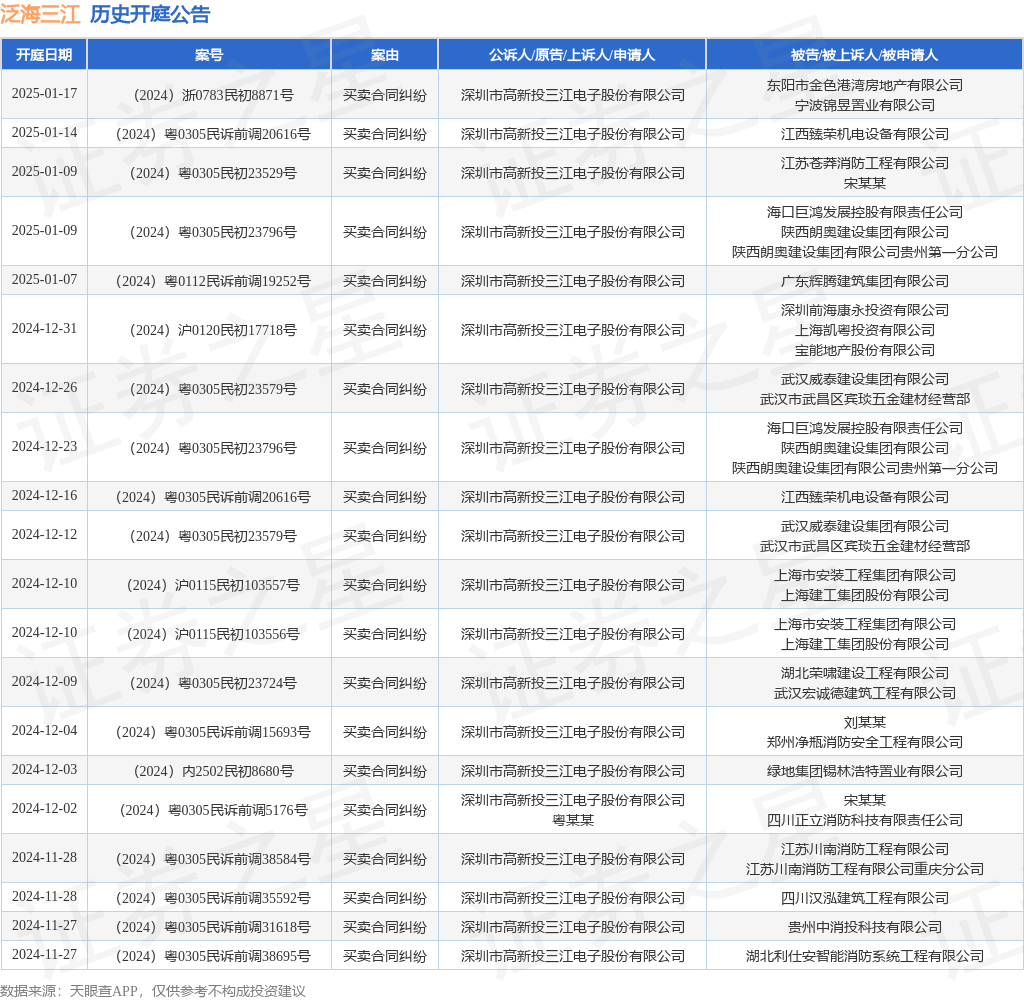The image size is (1024, 1000).
Task: Click the 被告/被上诉人/被申请人 column header
Action: pos(865,55)
